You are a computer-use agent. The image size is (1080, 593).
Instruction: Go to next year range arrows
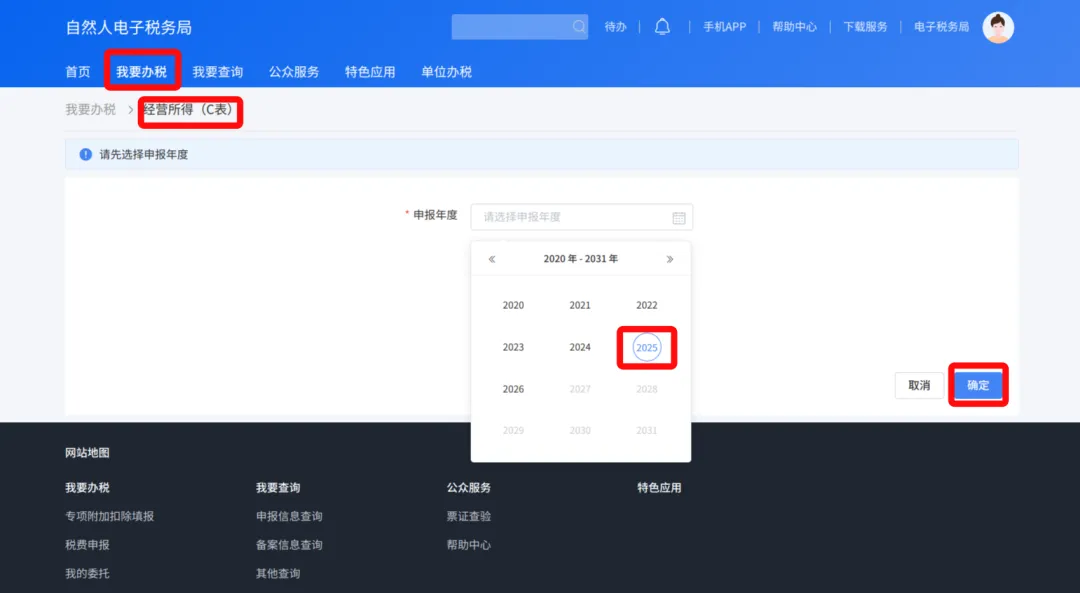click(669, 259)
